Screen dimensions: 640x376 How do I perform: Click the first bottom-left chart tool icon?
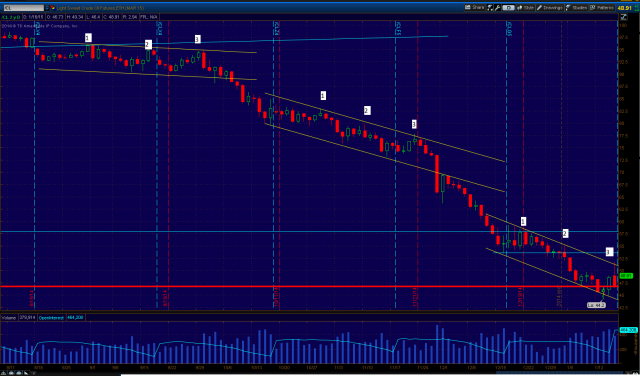tap(4, 373)
